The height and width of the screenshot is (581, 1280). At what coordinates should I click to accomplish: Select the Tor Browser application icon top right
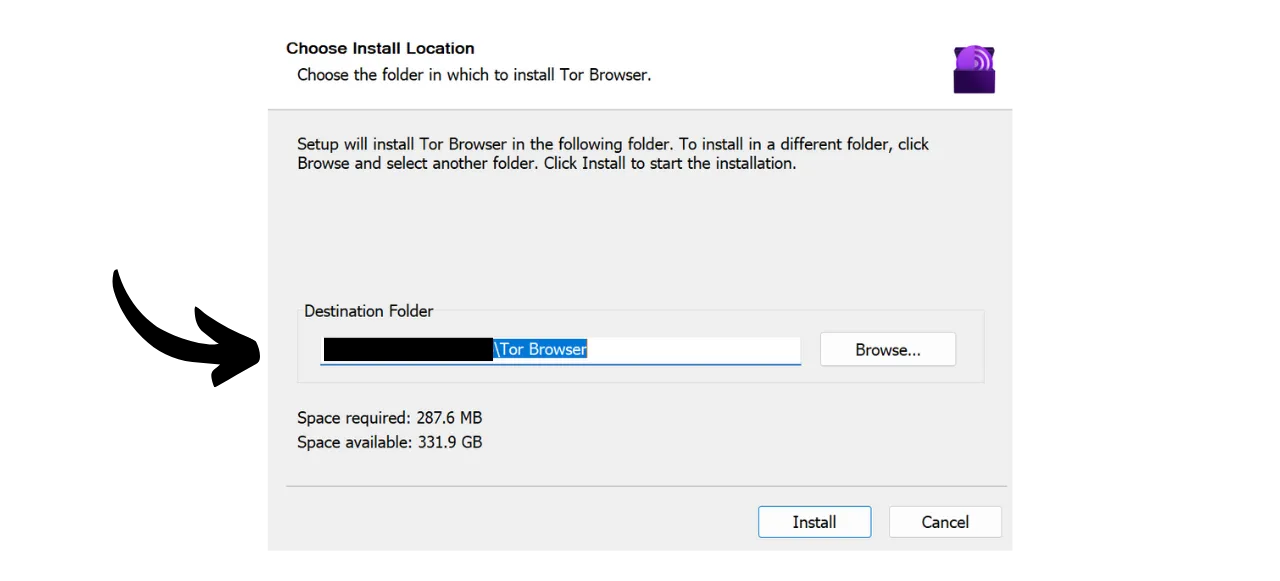pyautogui.click(x=973, y=68)
